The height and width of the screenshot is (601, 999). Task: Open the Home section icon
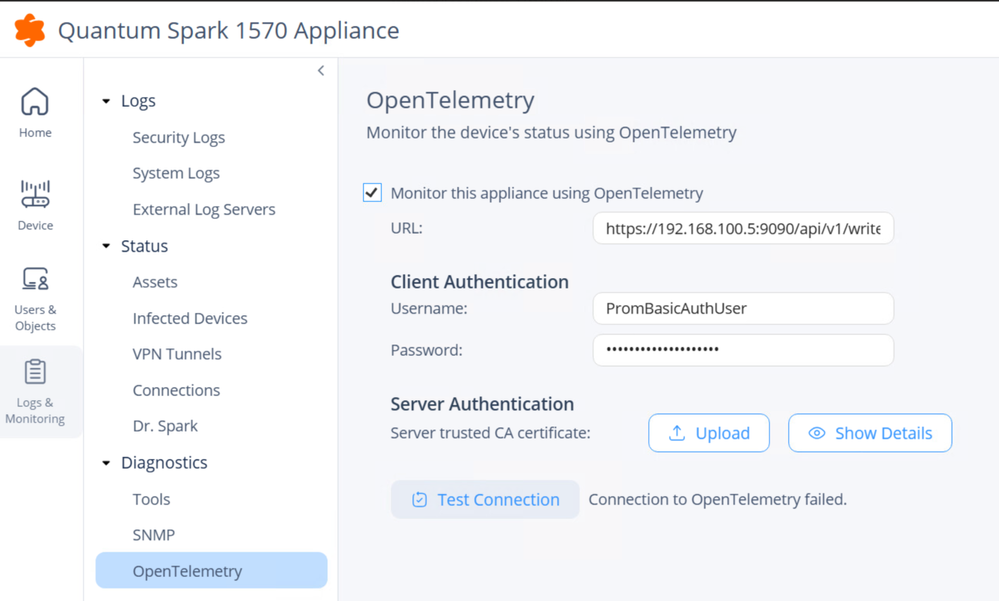(35, 102)
